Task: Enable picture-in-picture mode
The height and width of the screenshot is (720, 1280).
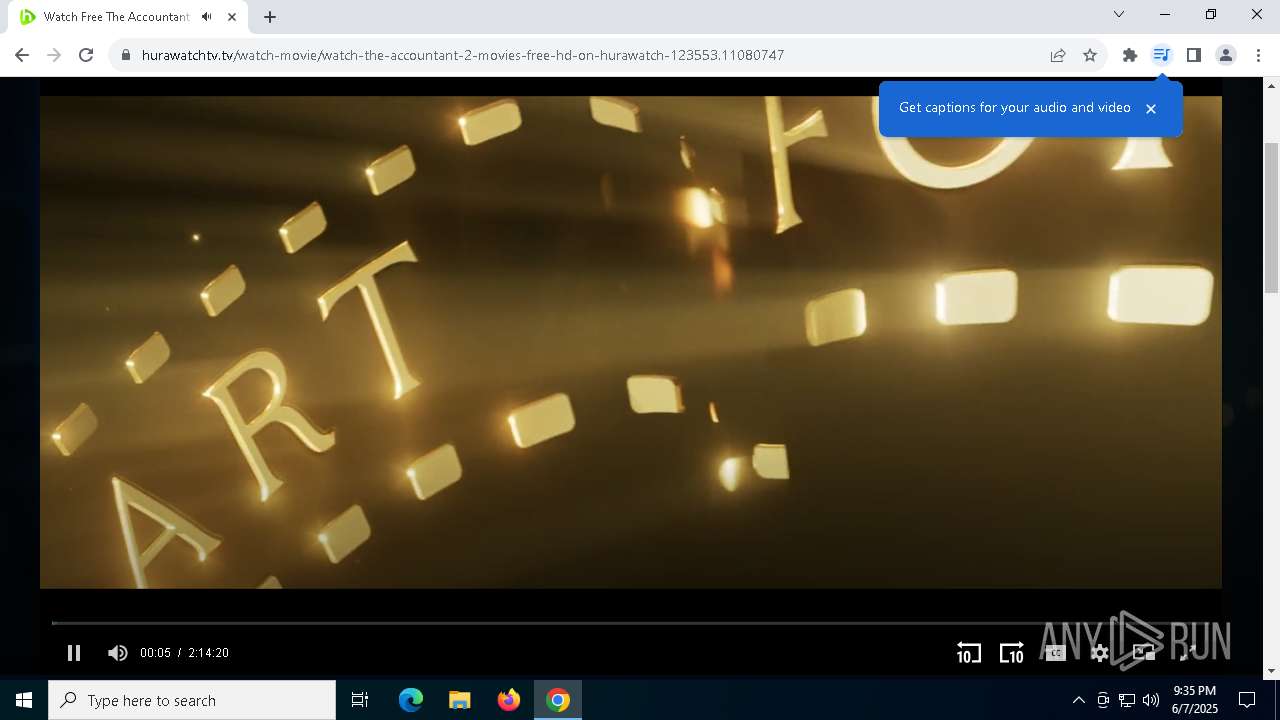Action: (x=1144, y=653)
